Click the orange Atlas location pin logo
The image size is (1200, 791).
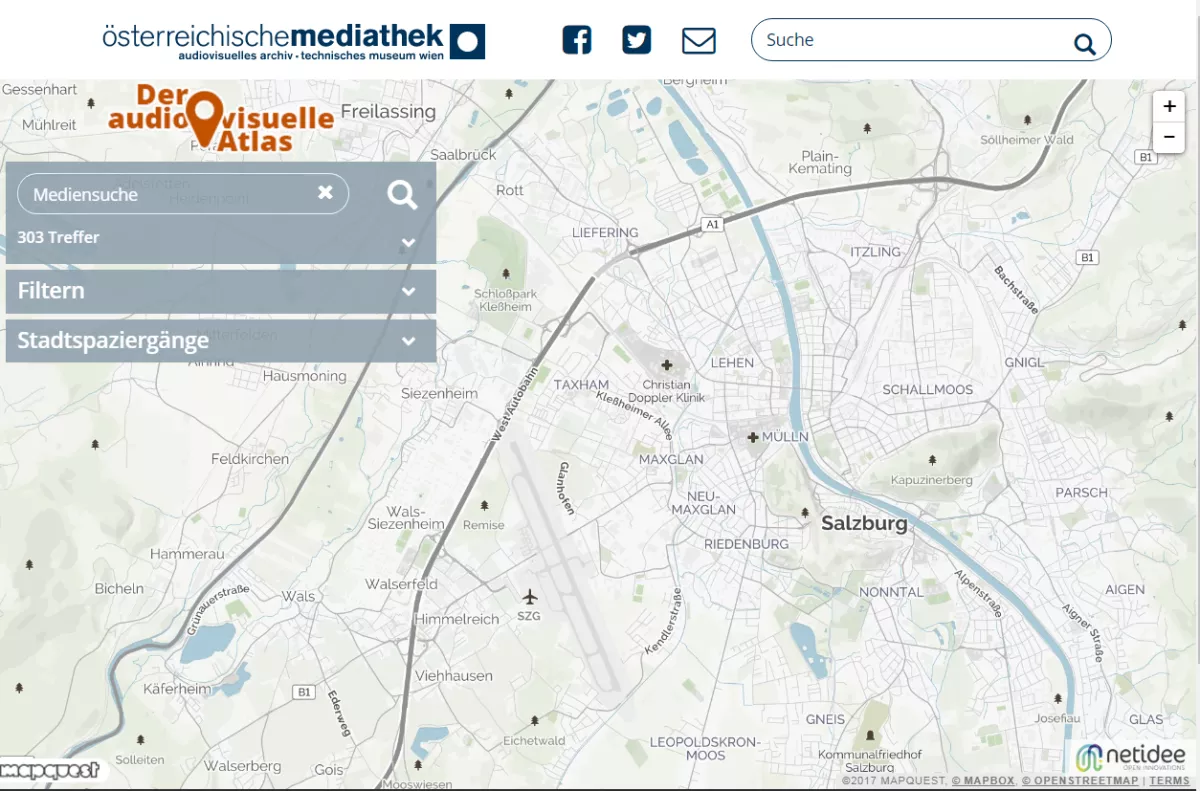click(x=206, y=117)
